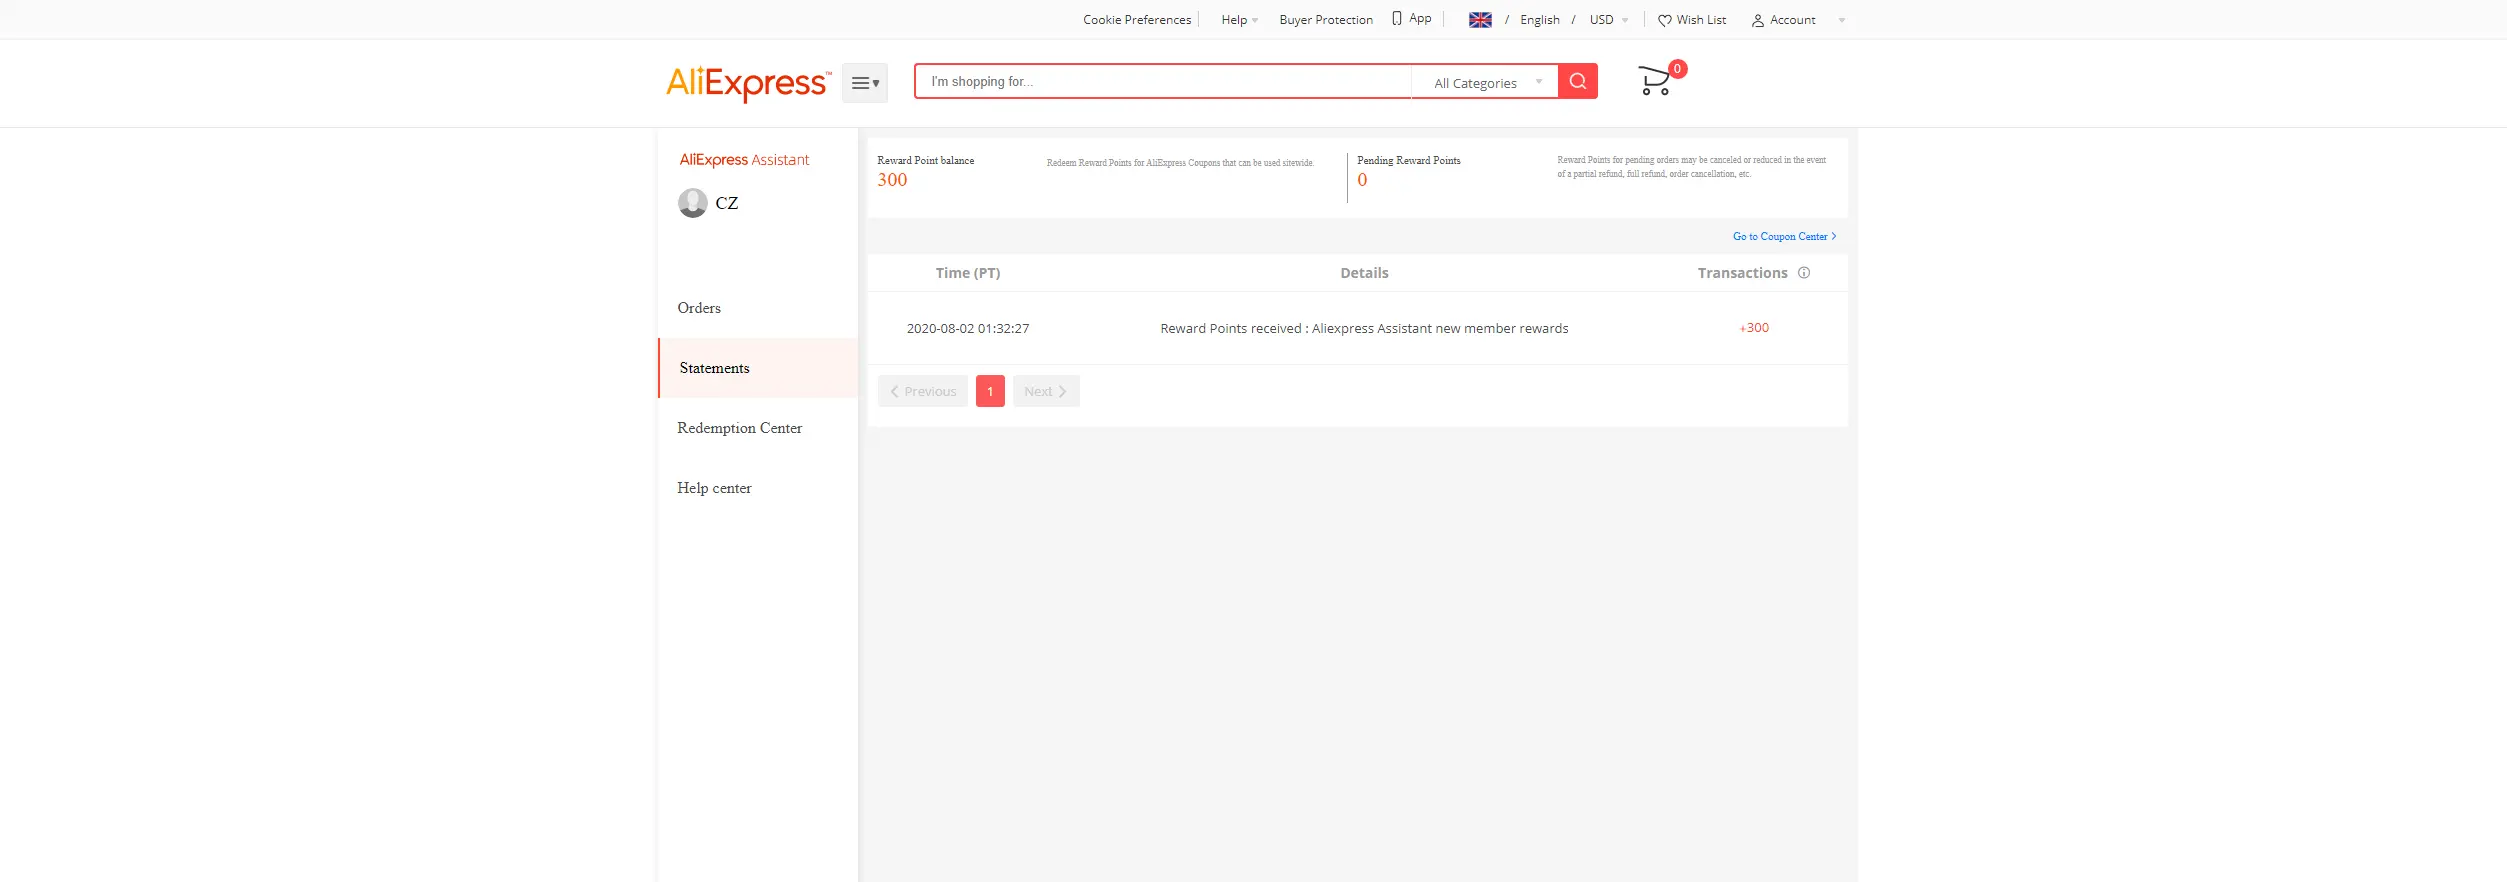
Task: Go to Coupon Center link
Action: (x=1785, y=237)
